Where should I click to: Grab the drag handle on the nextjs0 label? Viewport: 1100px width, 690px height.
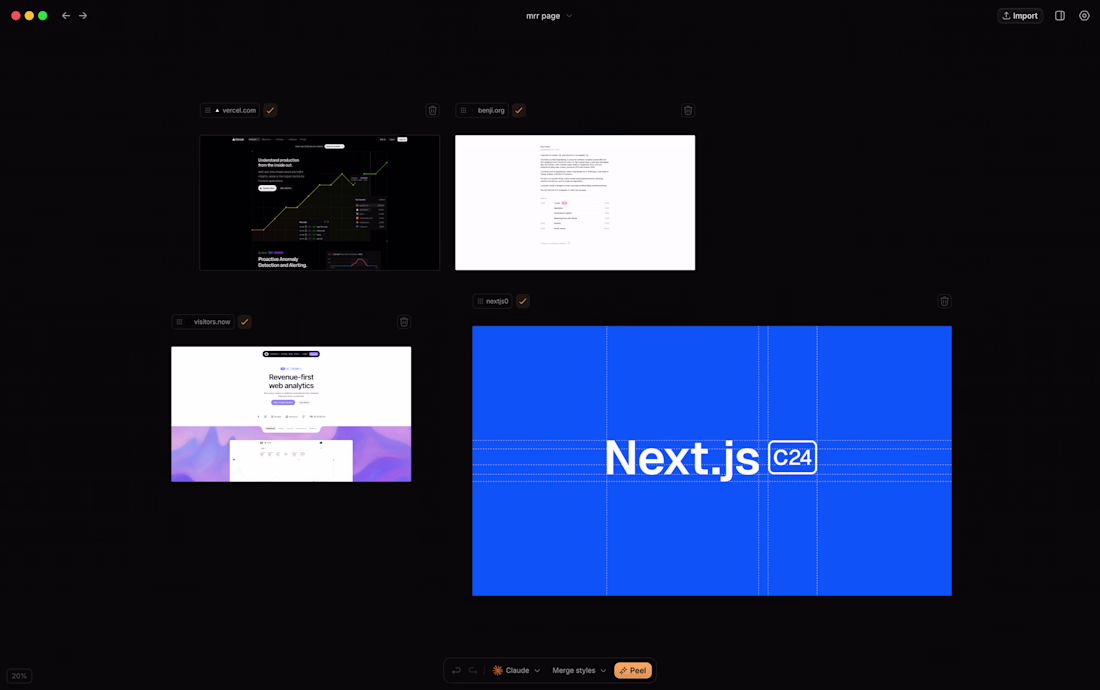tap(480, 301)
